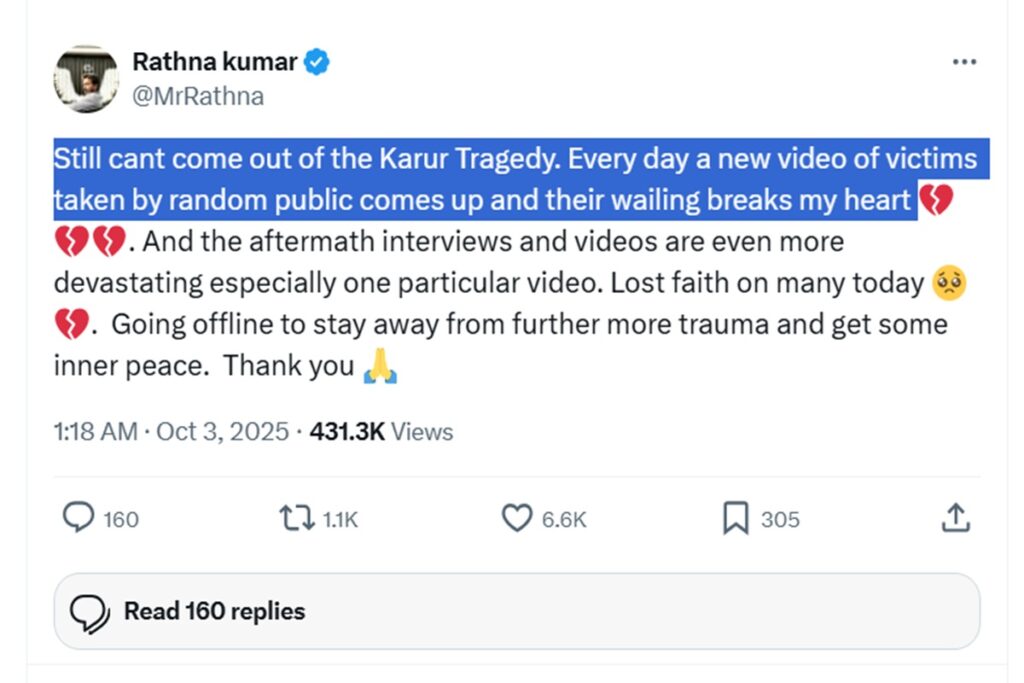
Task: Click the blue verified badge
Action: click(x=317, y=62)
